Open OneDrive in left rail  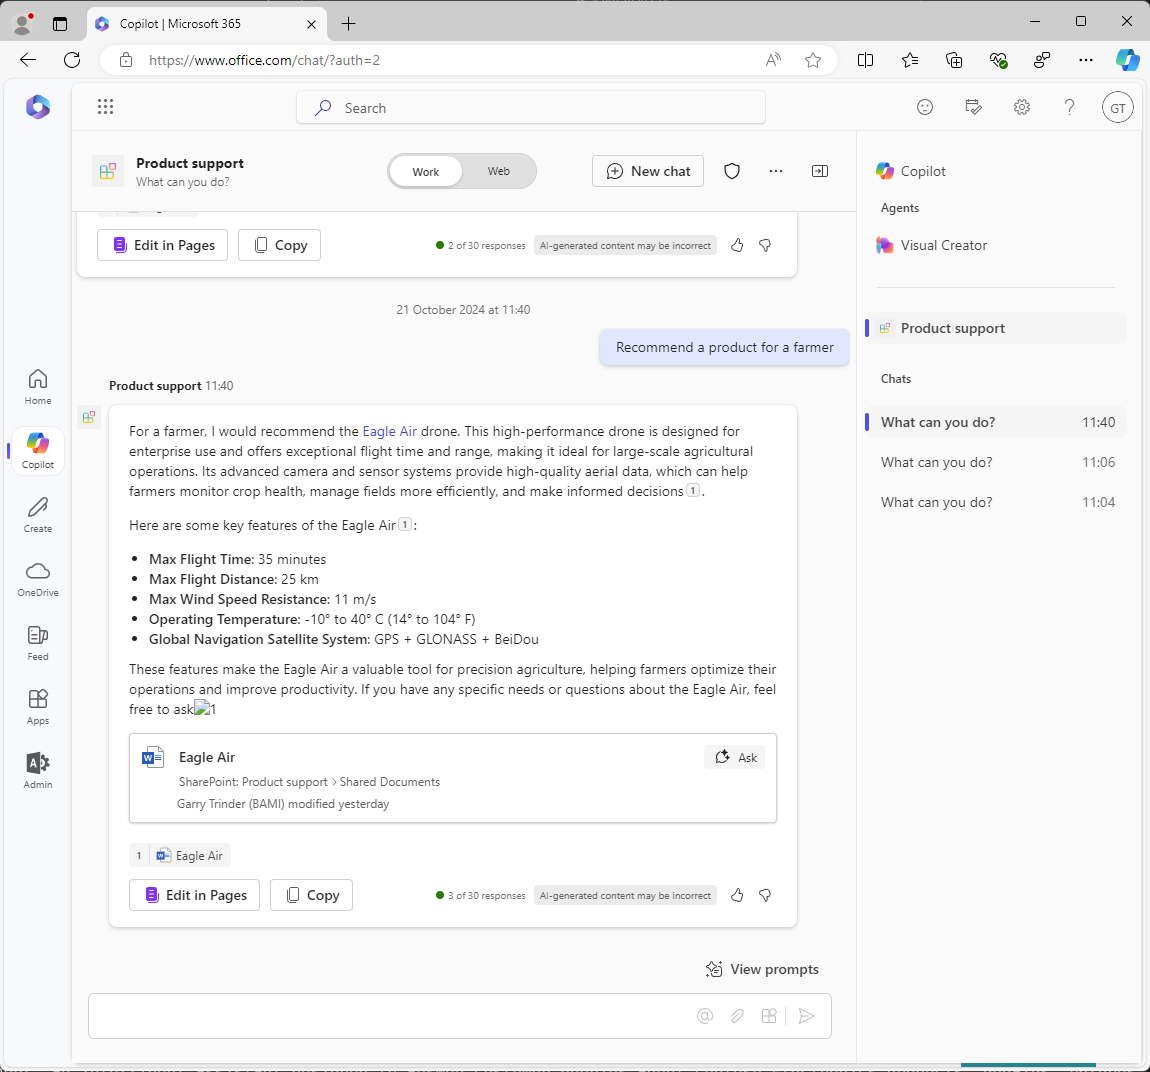[x=38, y=579]
